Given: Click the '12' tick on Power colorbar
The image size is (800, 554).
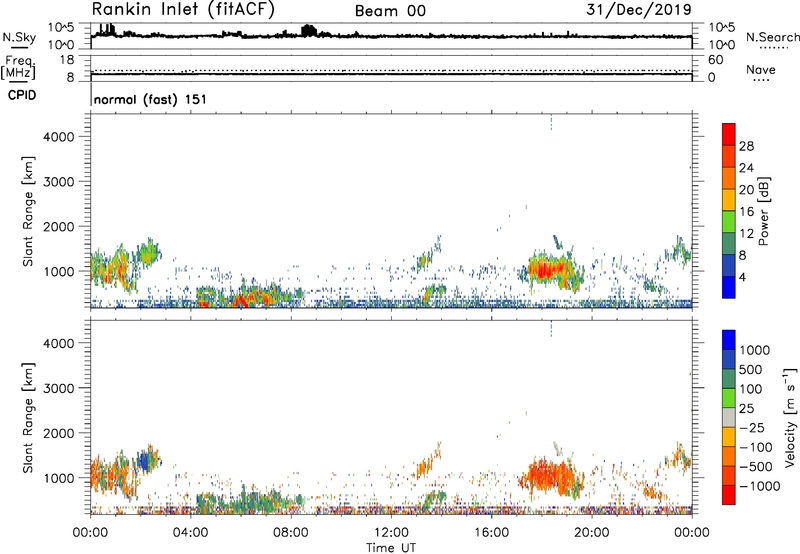Looking at the screenshot, I should (746, 234).
